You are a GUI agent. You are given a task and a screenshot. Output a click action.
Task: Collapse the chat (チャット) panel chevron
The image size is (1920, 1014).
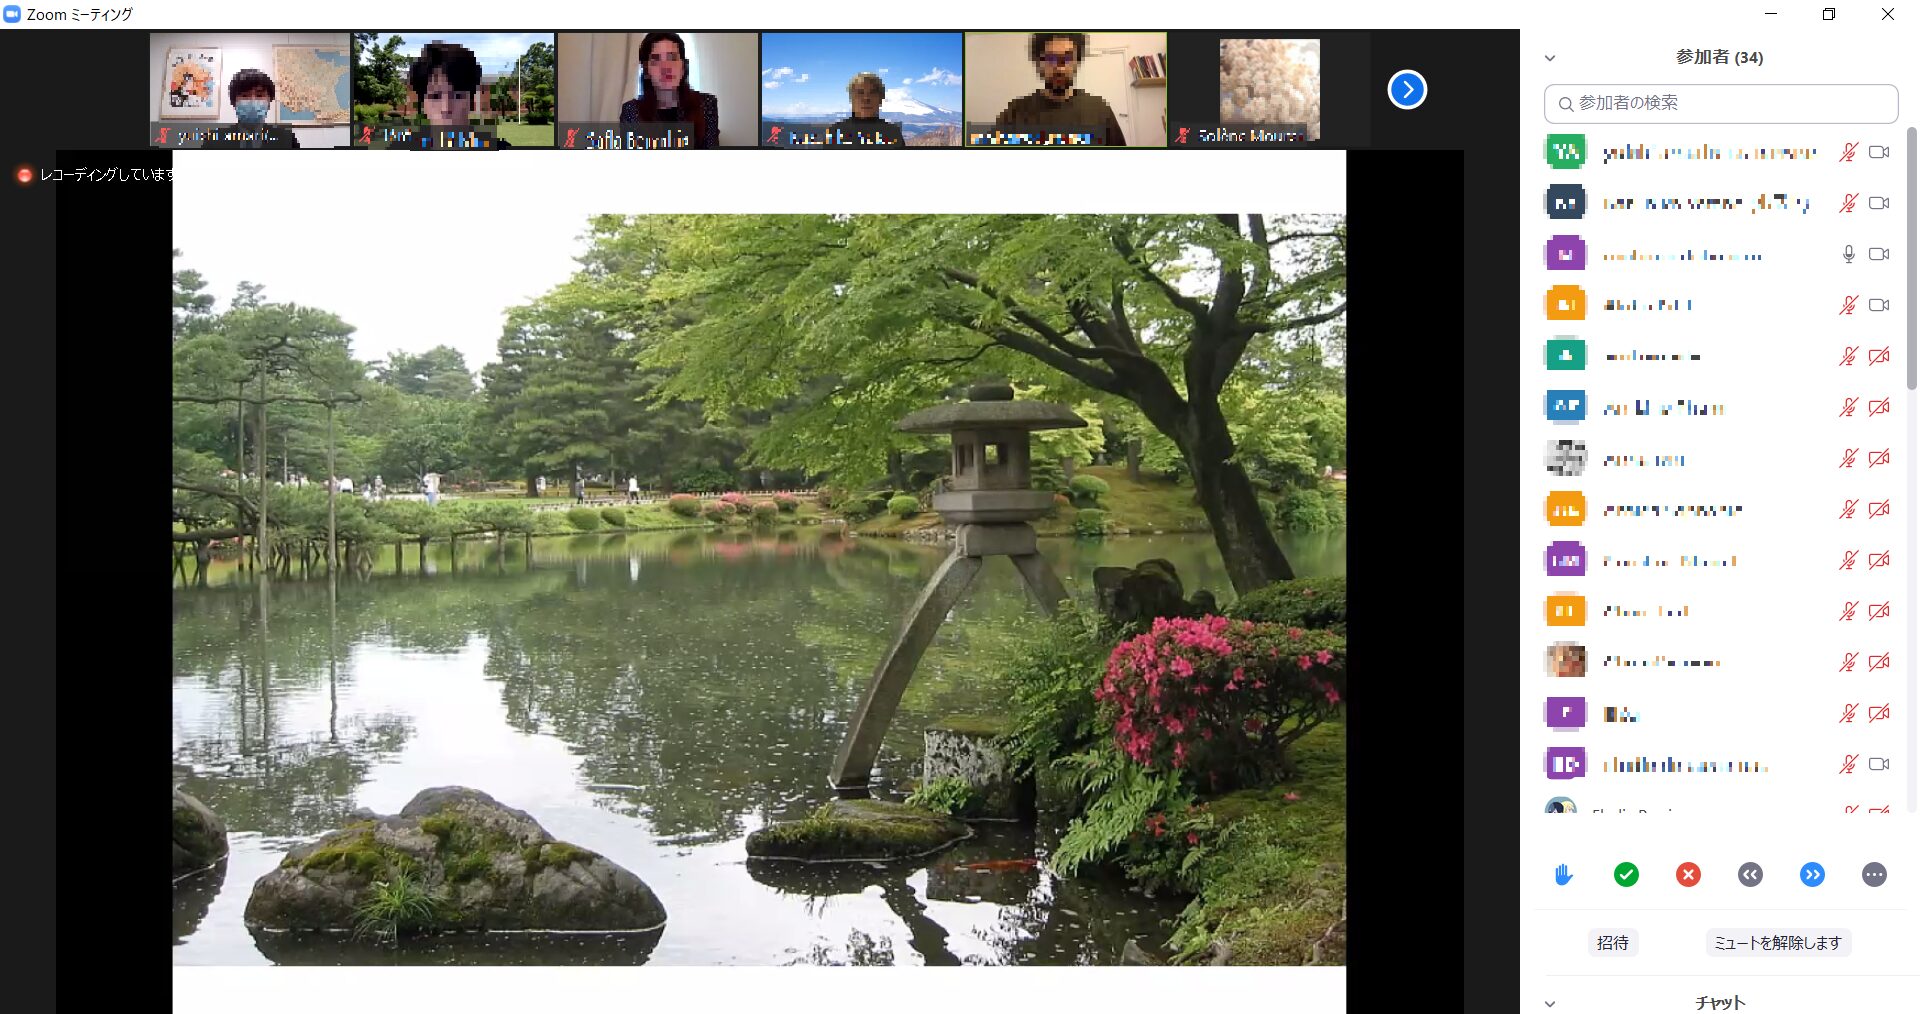1550,1003
